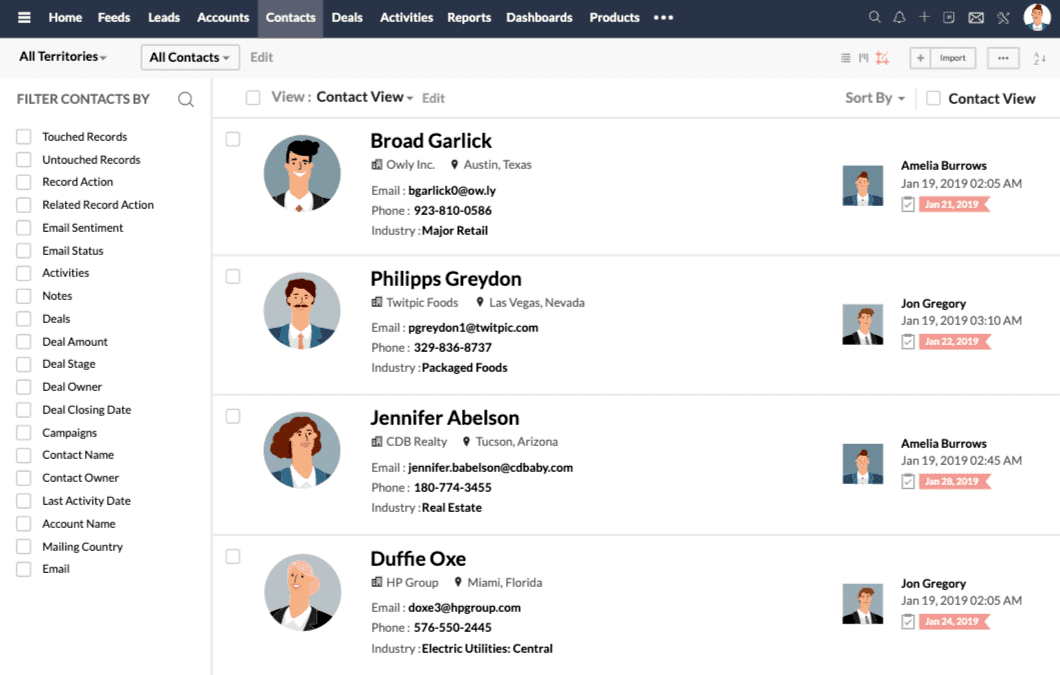Image resolution: width=1060 pixels, height=675 pixels.
Task: Expand the Sort By dropdown
Action: (875, 98)
